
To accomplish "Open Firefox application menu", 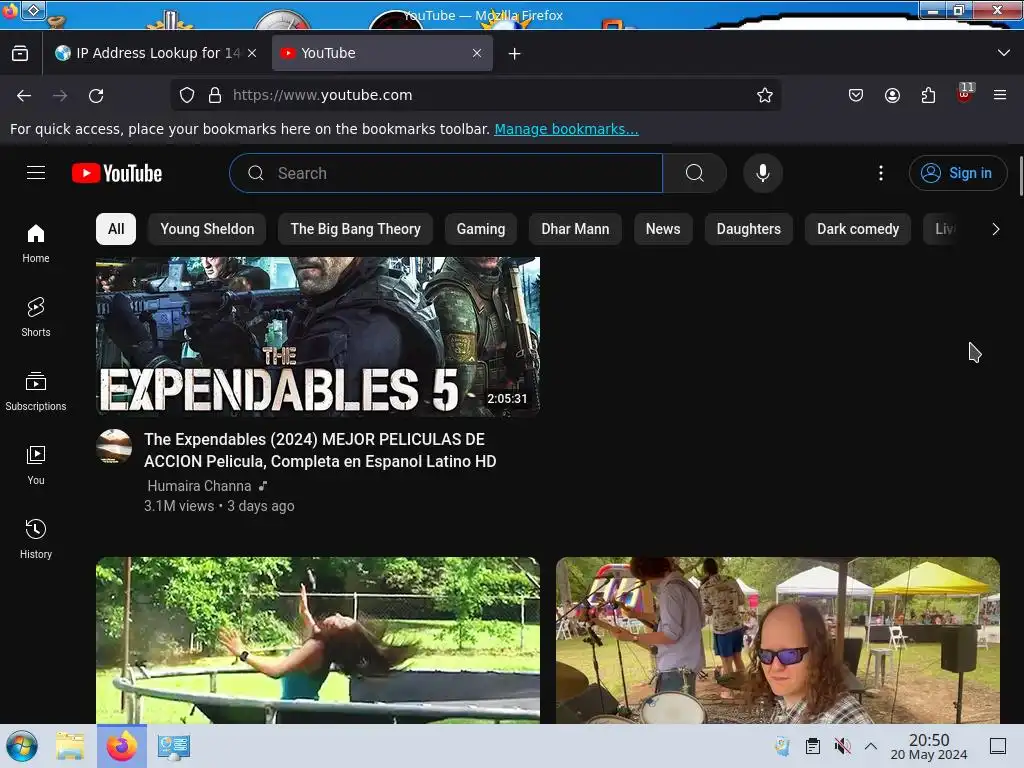I will coord(1000,95).
